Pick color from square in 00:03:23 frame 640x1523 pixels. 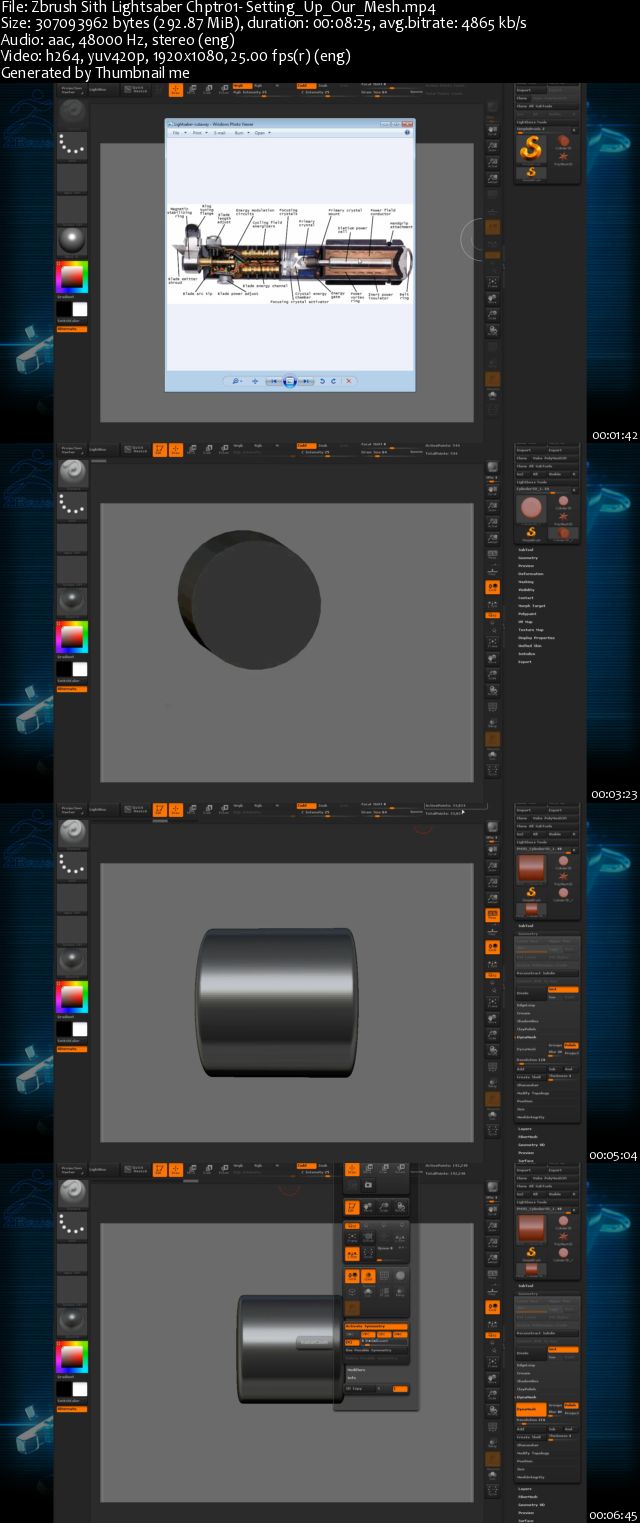(72, 637)
